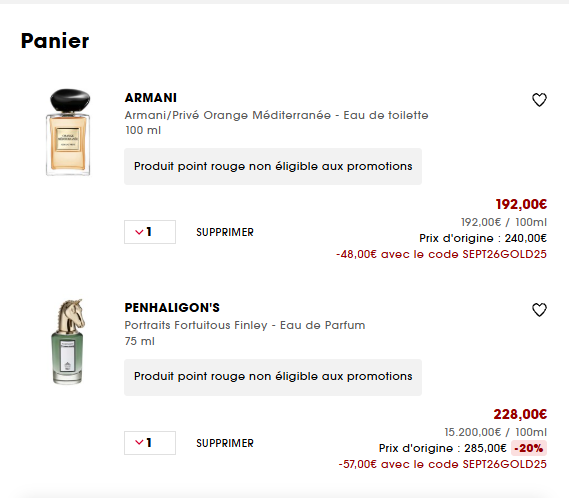Click the -57,00€ SEPT26GOLD25 code text
This screenshot has width=569, height=498.
click(442, 464)
